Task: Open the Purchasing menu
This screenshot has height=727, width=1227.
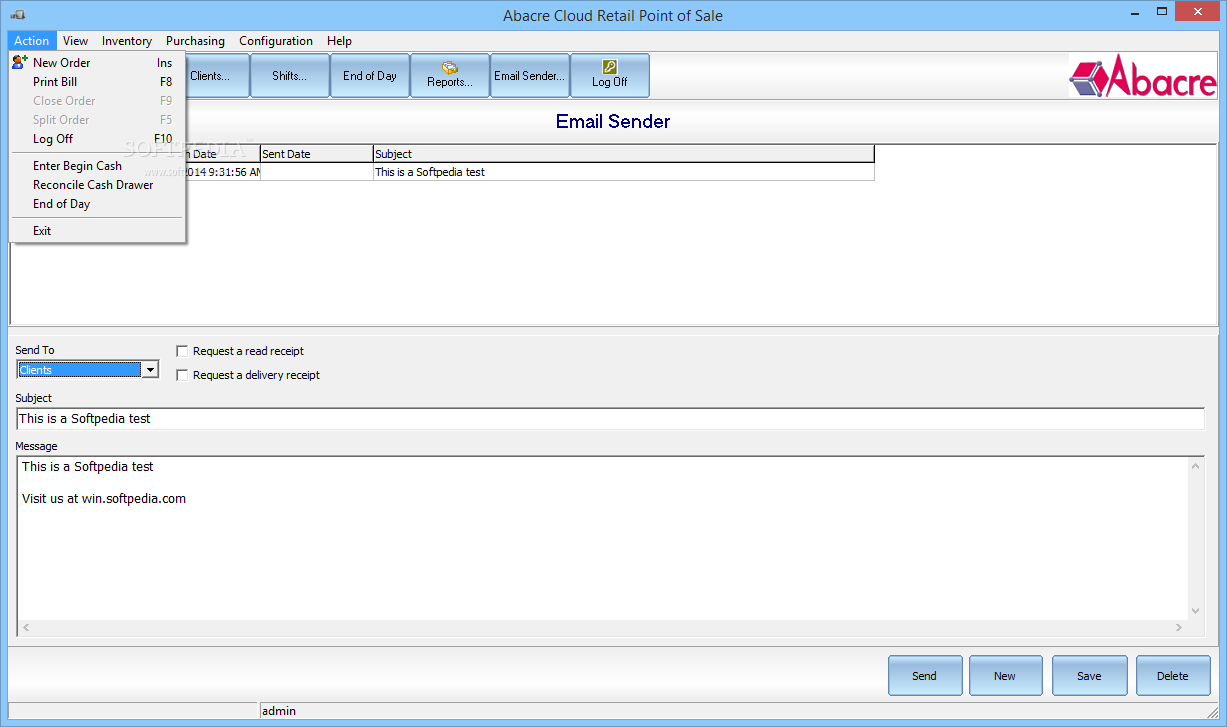Action: coord(195,41)
